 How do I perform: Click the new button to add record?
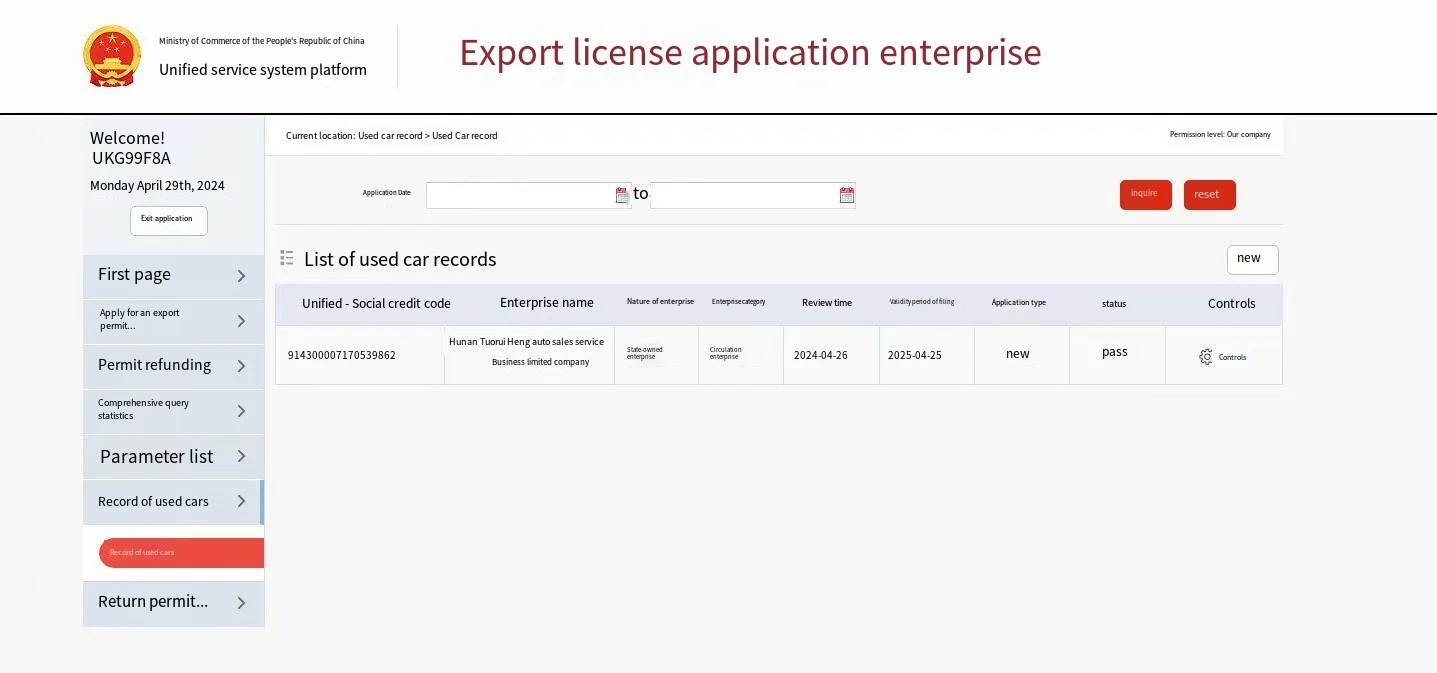(1252, 259)
